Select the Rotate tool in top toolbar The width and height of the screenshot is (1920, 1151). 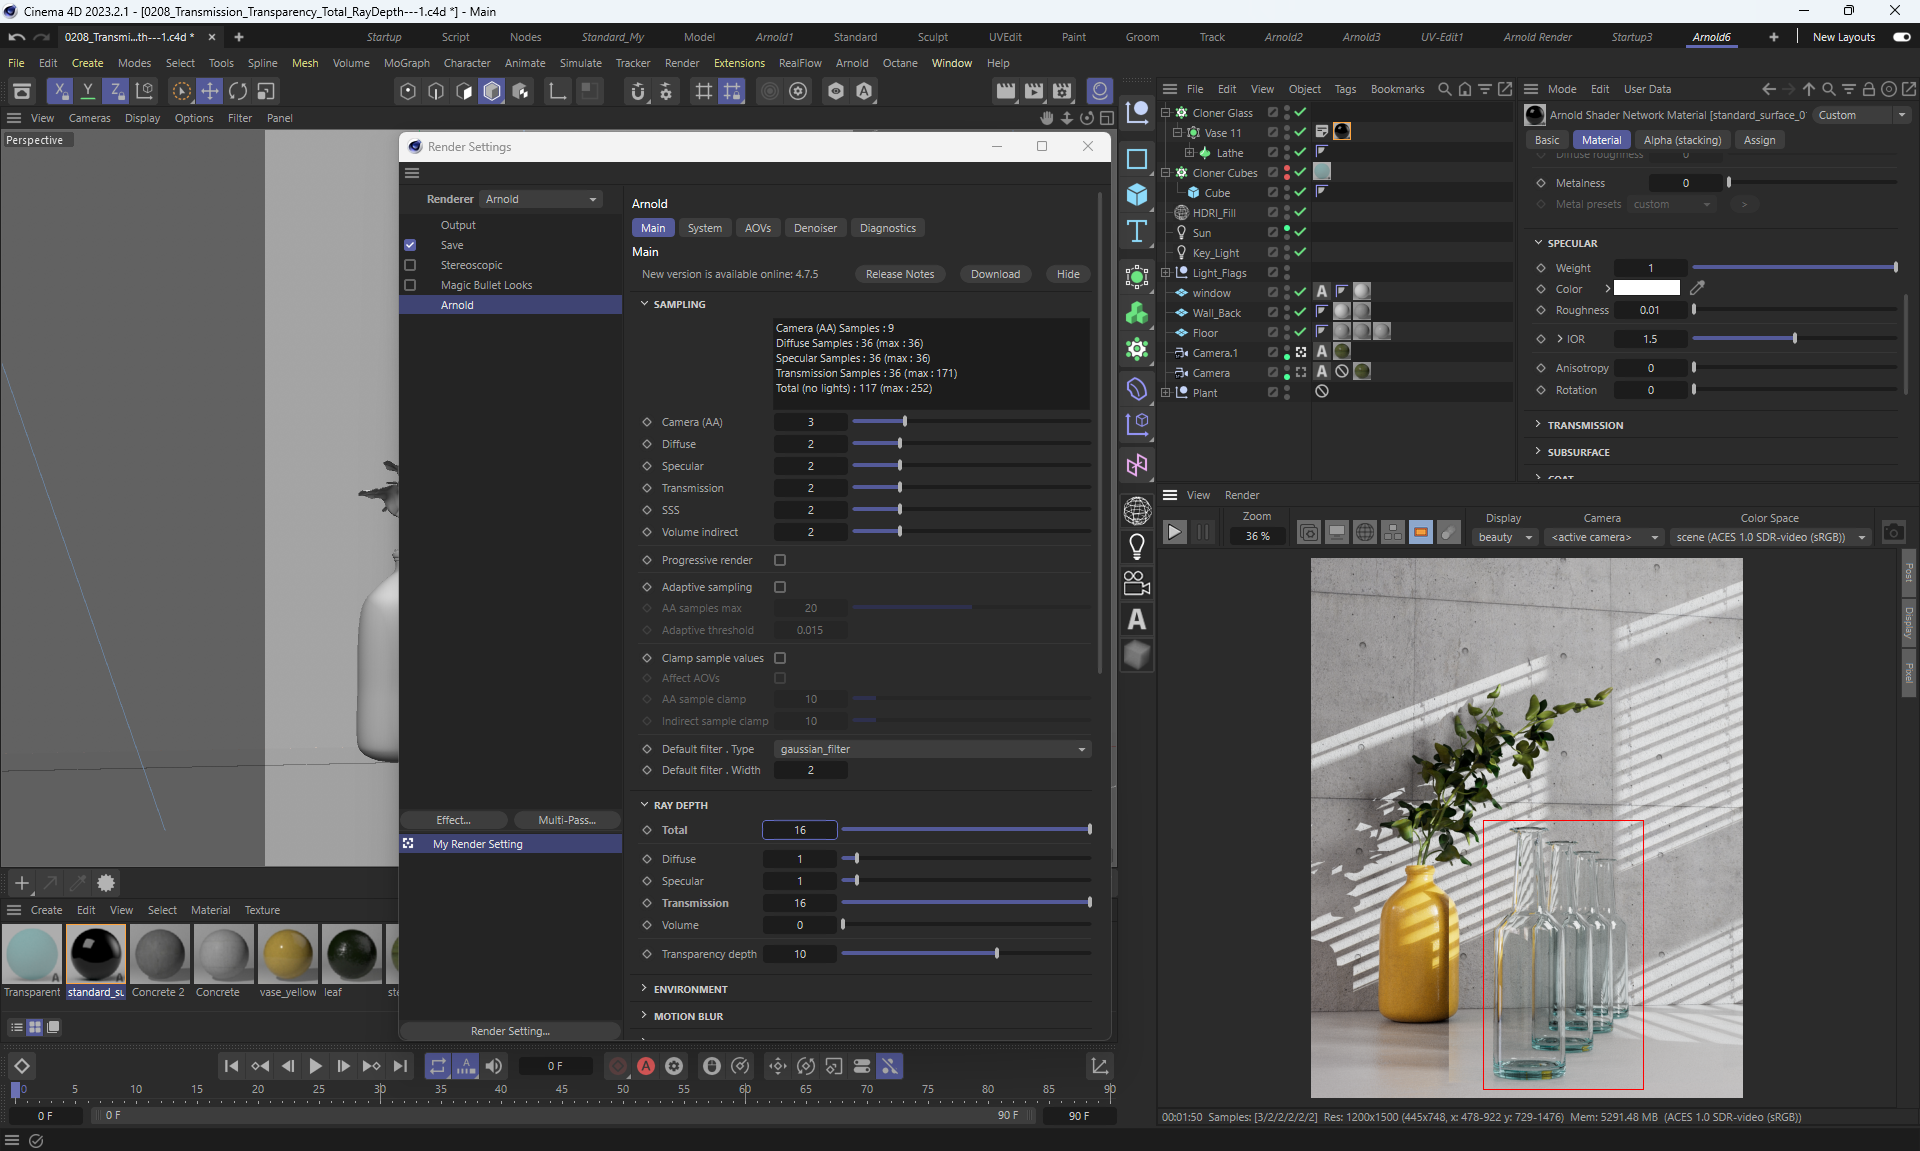(x=238, y=91)
